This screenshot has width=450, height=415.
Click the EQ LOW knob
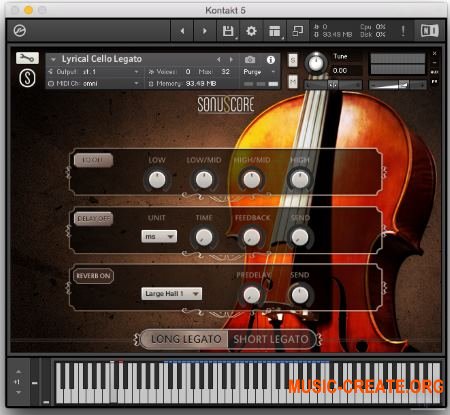click(x=157, y=180)
